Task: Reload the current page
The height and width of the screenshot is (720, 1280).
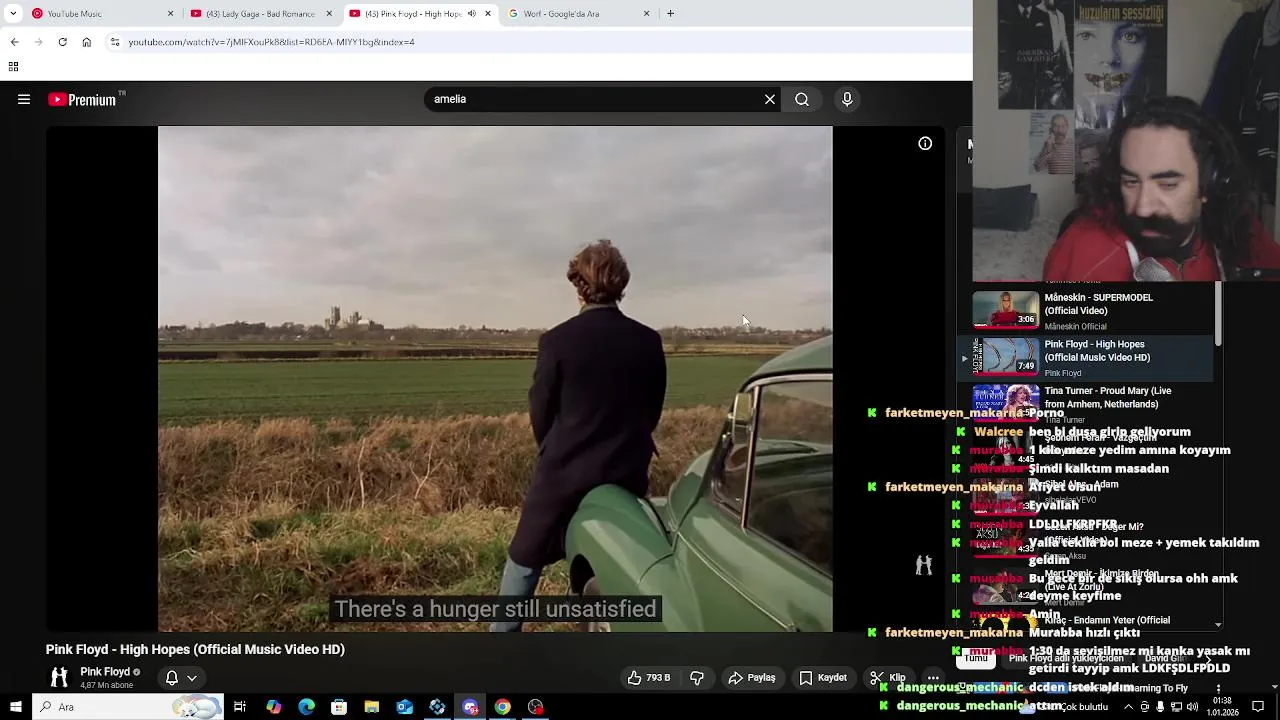Action: 62,42
